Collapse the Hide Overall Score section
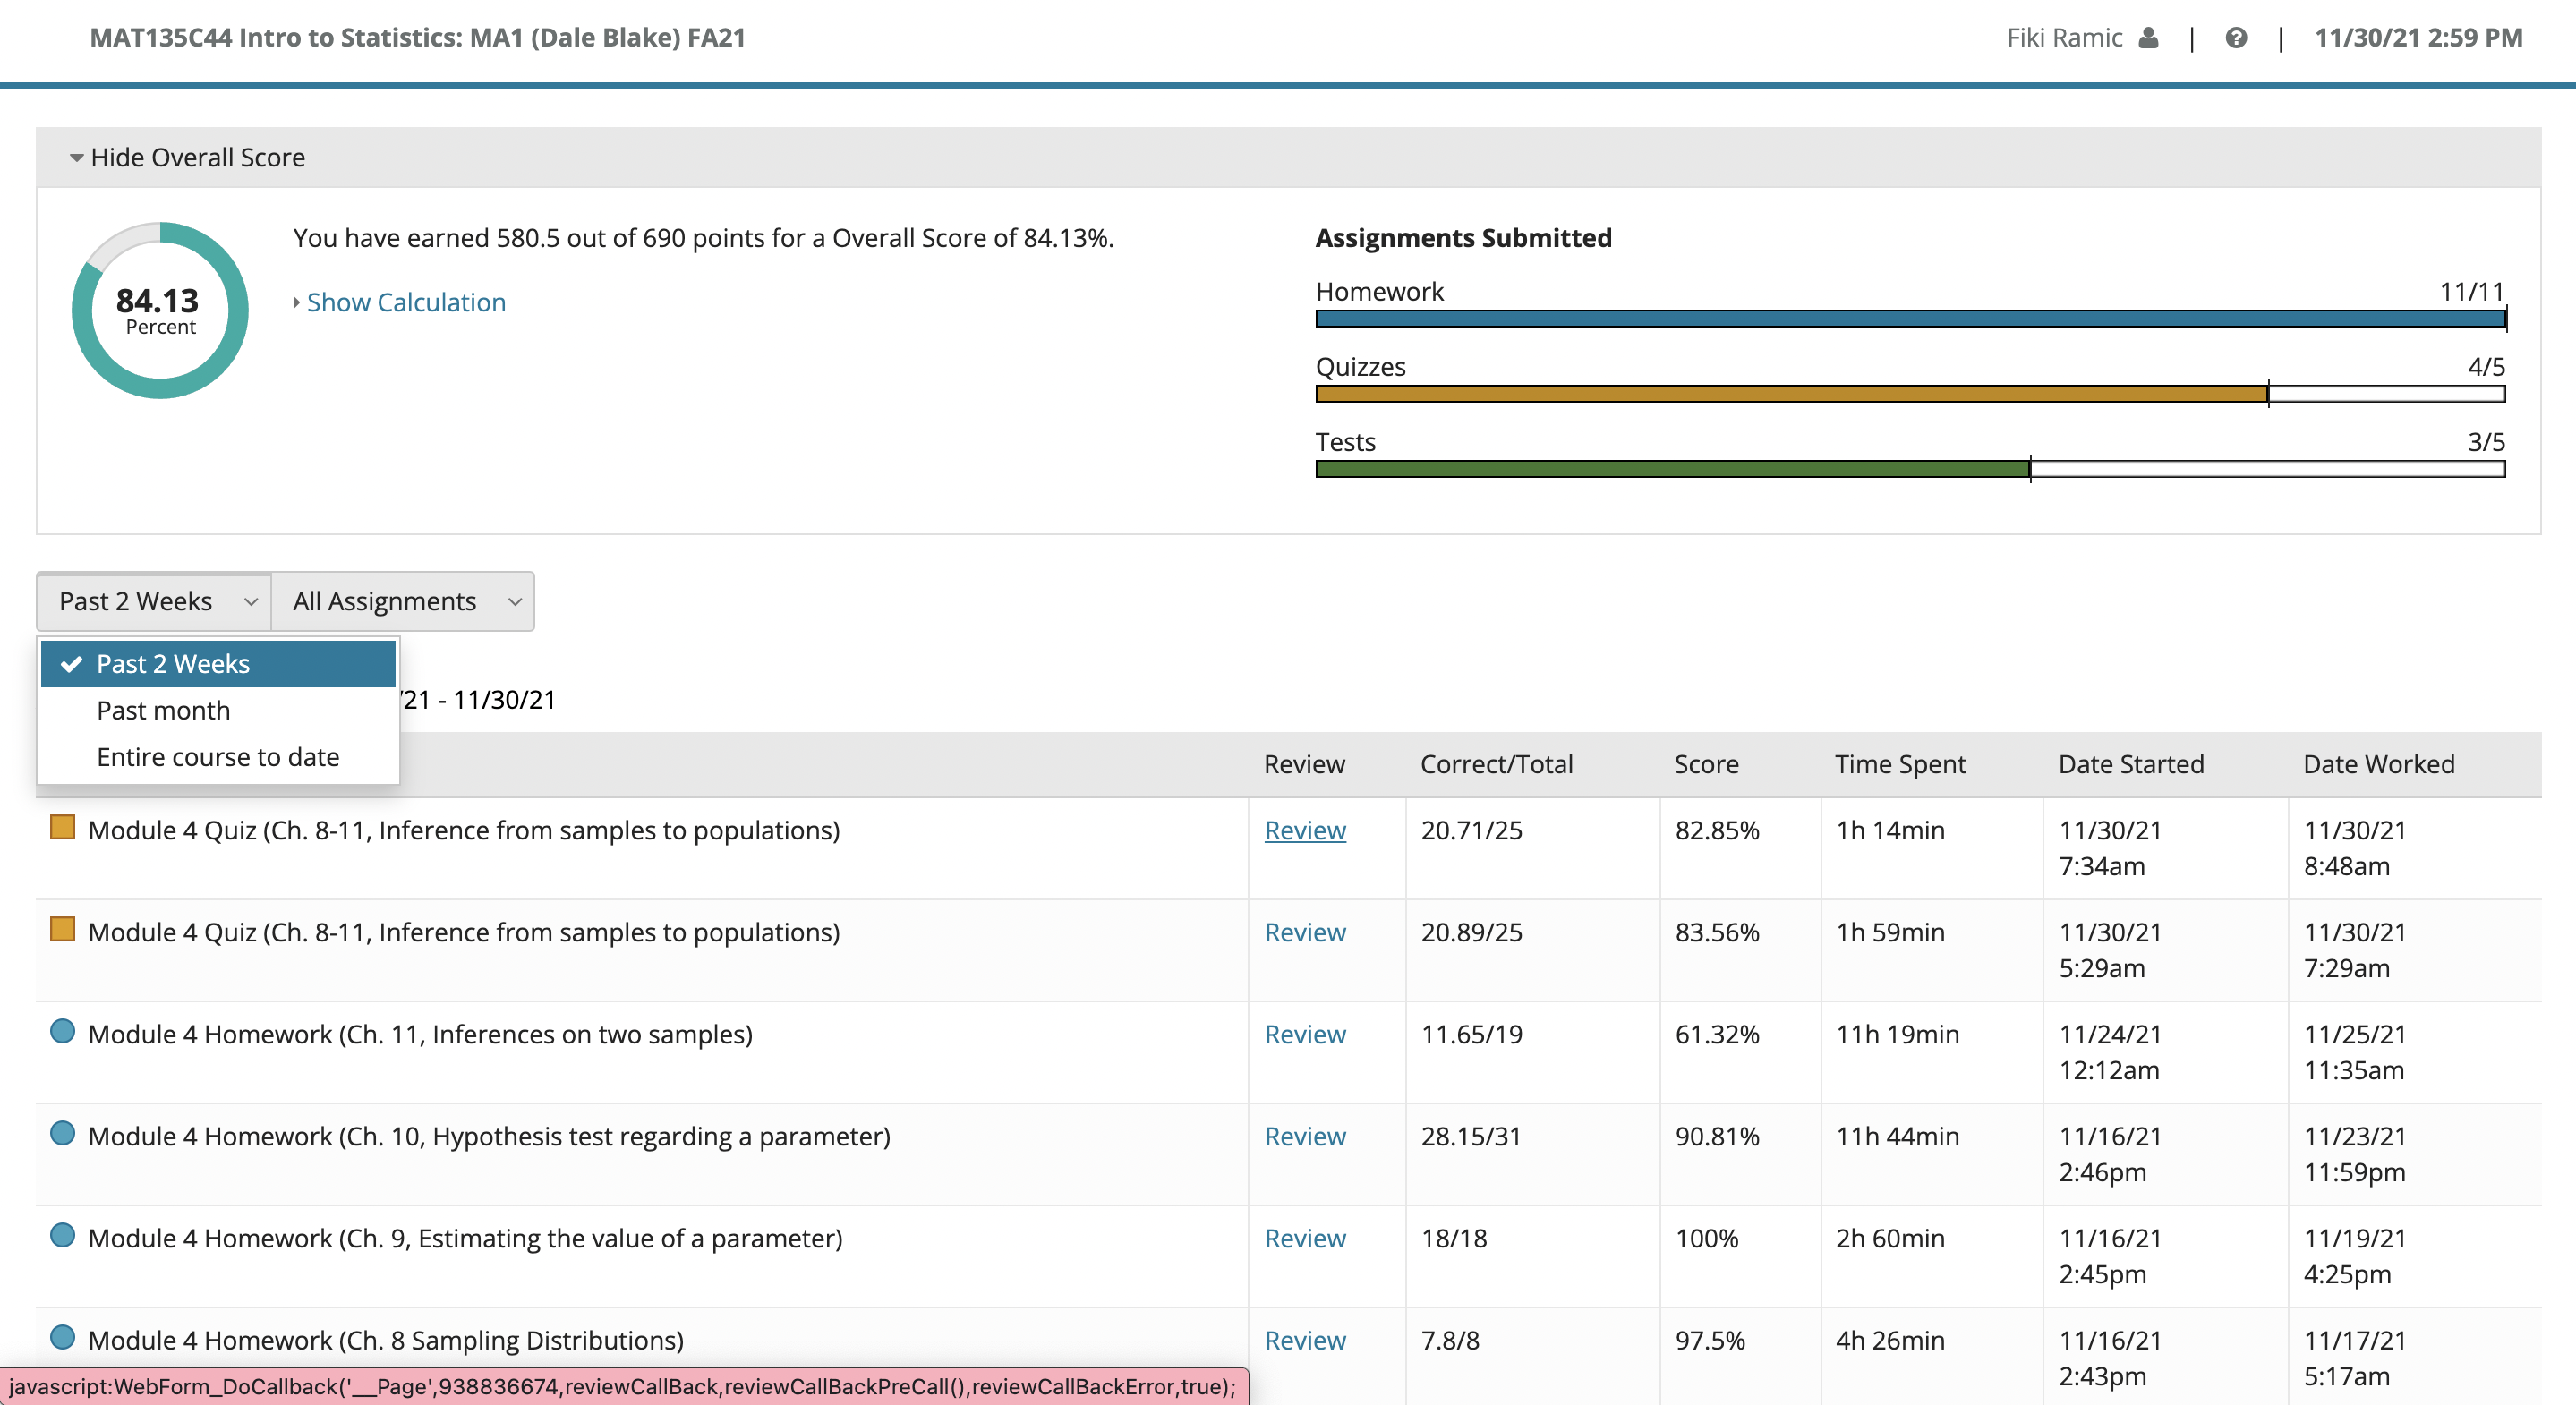2576x1405 pixels. (187, 157)
